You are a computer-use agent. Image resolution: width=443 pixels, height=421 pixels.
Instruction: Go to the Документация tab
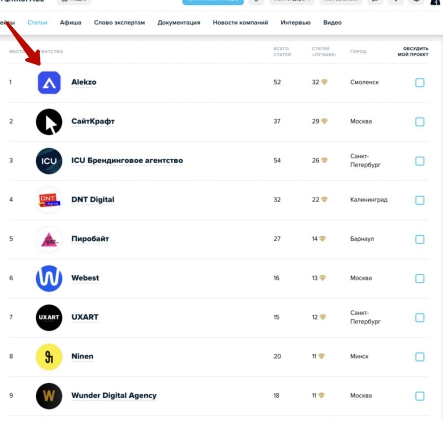pyautogui.click(x=179, y=23)
